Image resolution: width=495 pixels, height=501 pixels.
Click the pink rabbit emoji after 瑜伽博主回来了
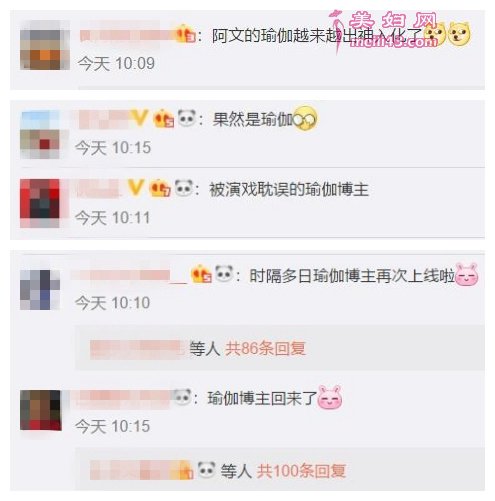[x=330, y=397]
